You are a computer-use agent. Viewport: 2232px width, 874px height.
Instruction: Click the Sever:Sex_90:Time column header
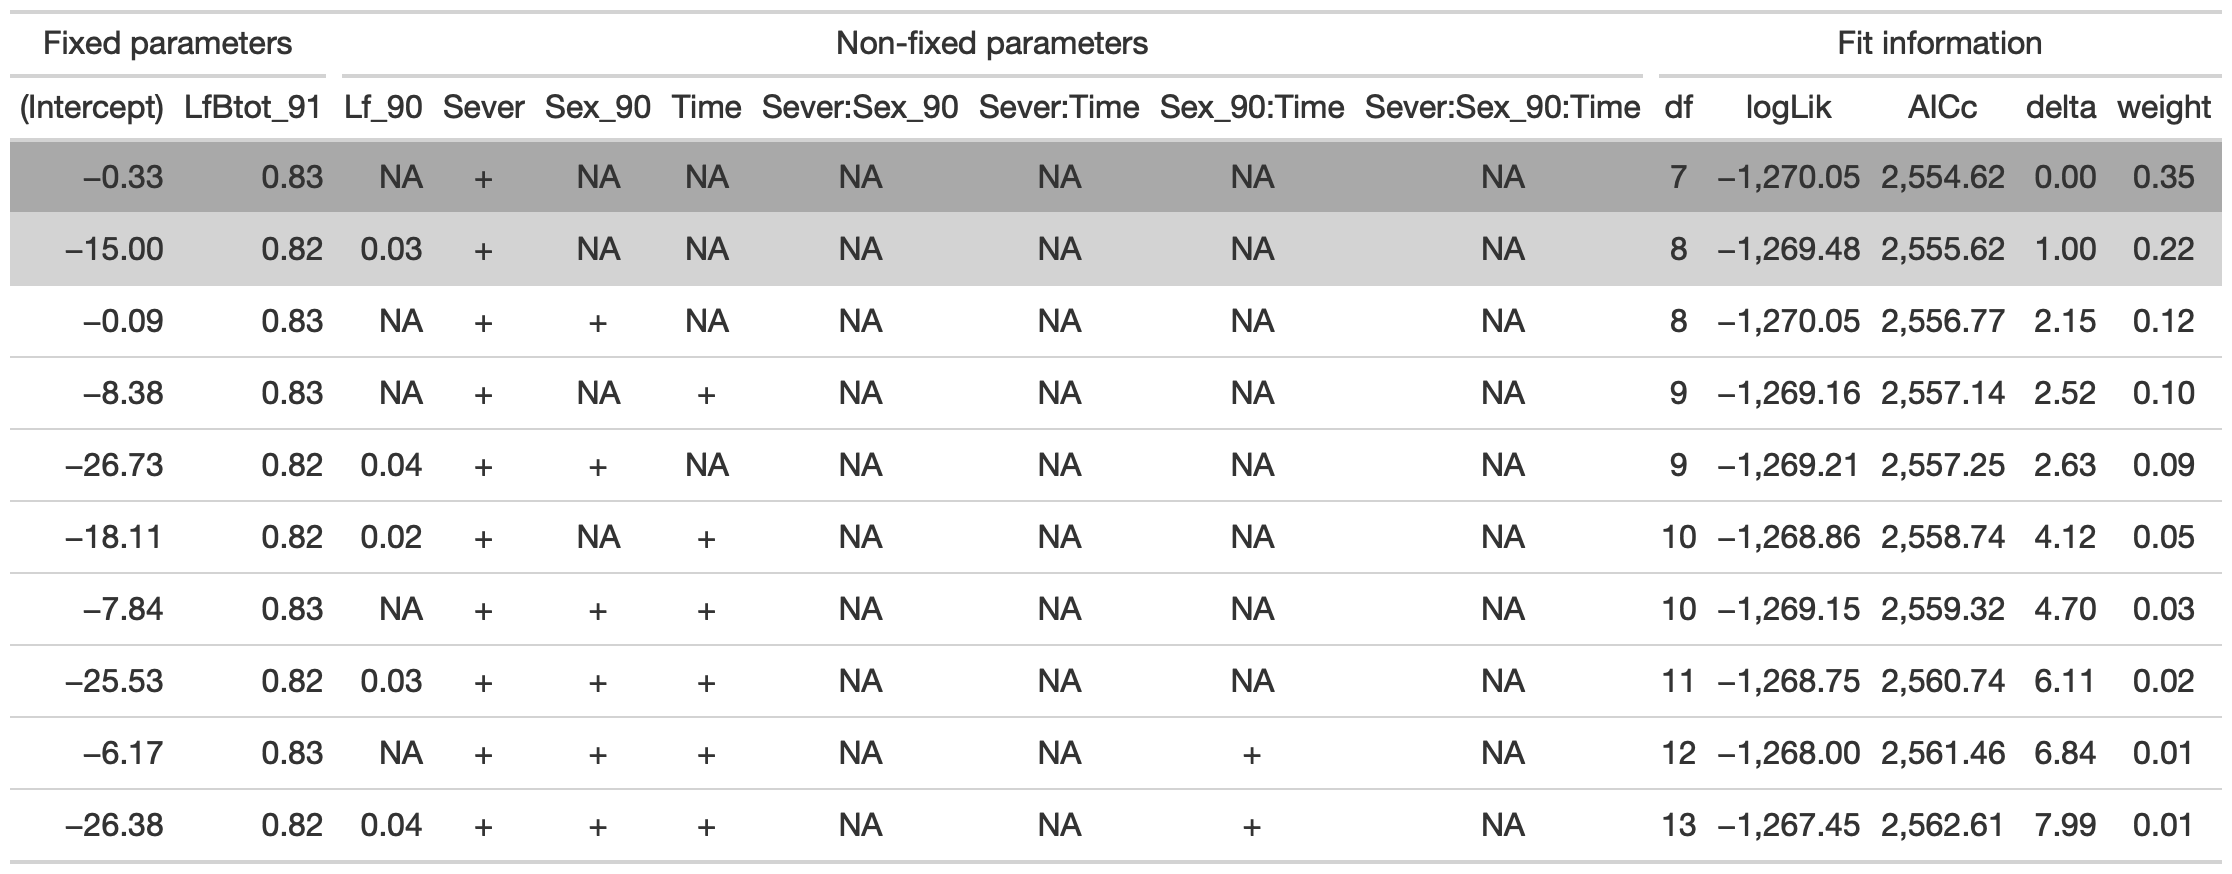(x=1502, y=107)
